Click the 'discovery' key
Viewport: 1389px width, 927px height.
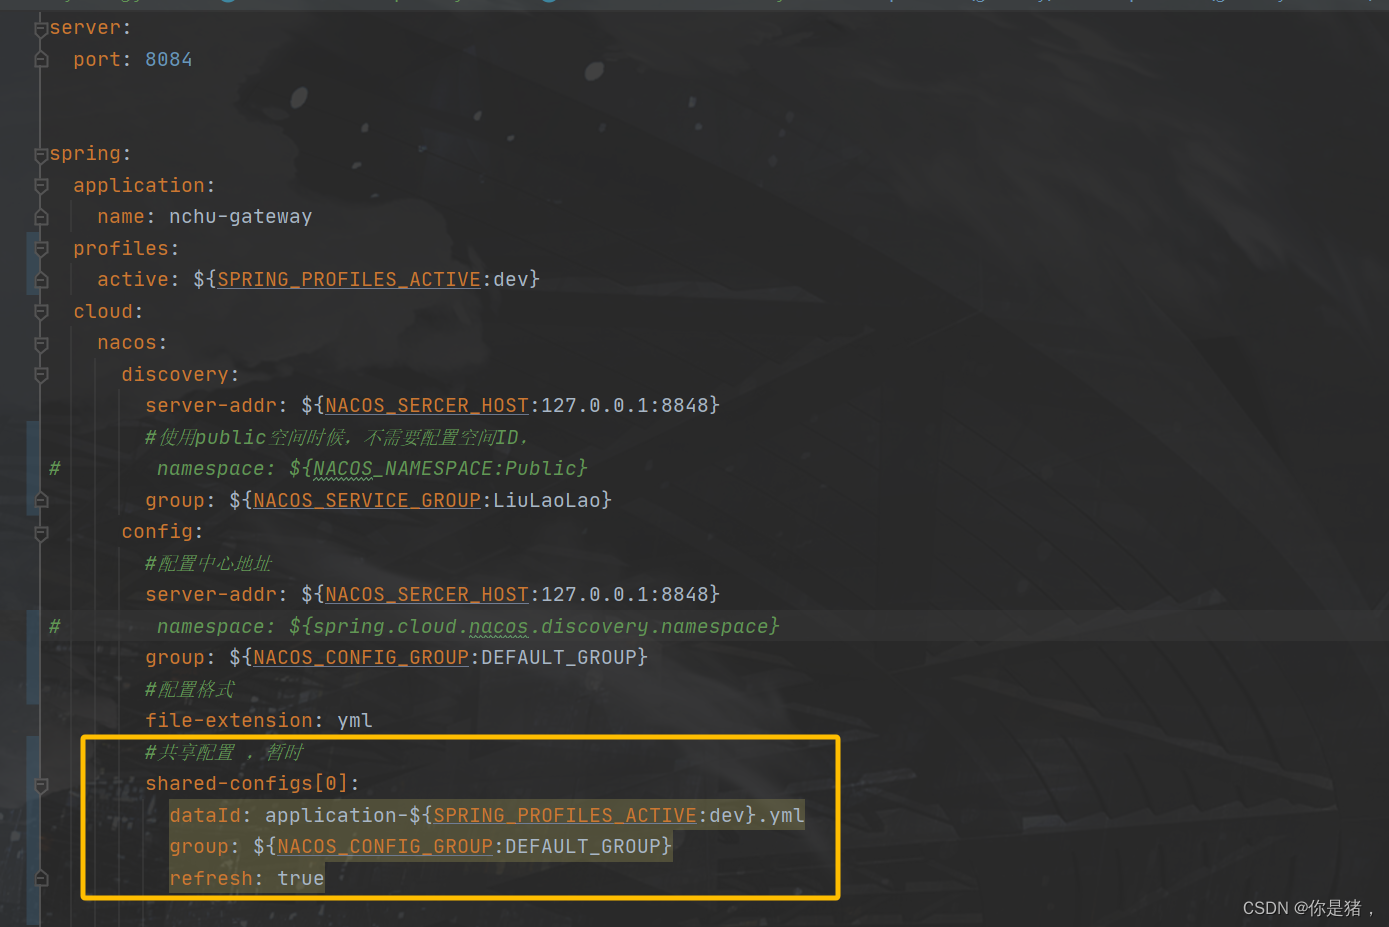[175, 375]
